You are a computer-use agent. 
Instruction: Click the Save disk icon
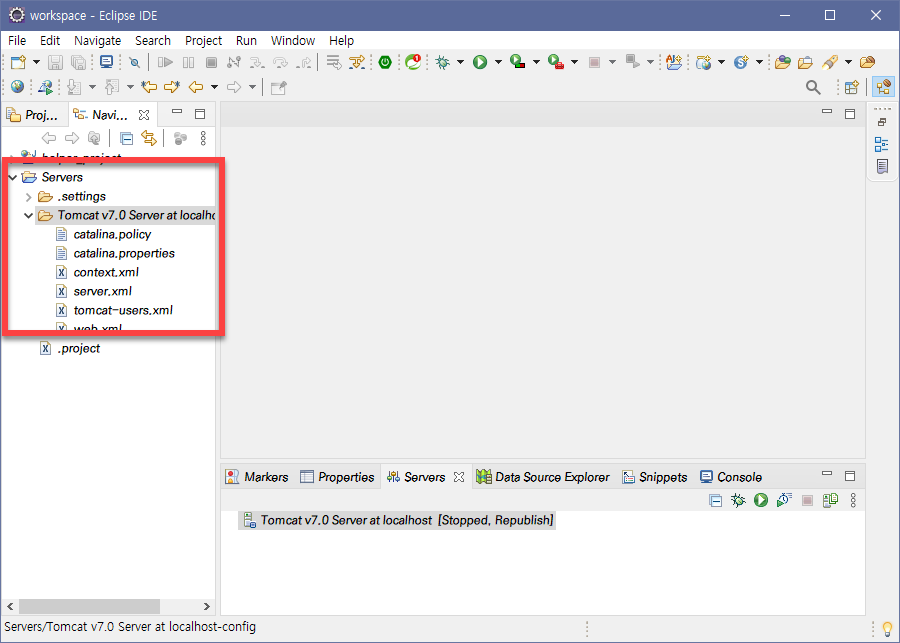click(x=55, y=62)
